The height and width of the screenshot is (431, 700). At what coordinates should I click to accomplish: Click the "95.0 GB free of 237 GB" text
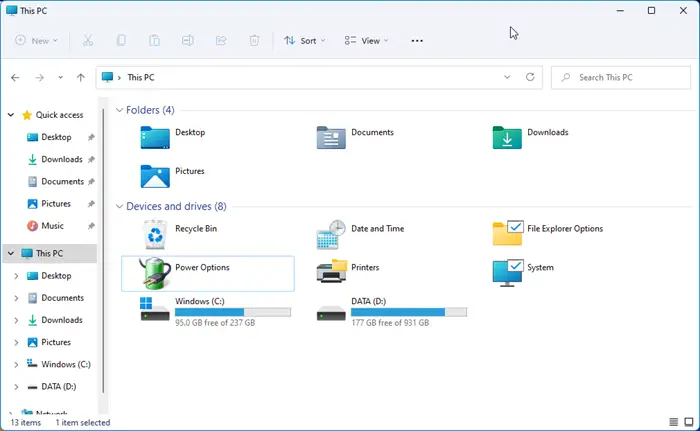pyautogui.click(x=215, y=322)
